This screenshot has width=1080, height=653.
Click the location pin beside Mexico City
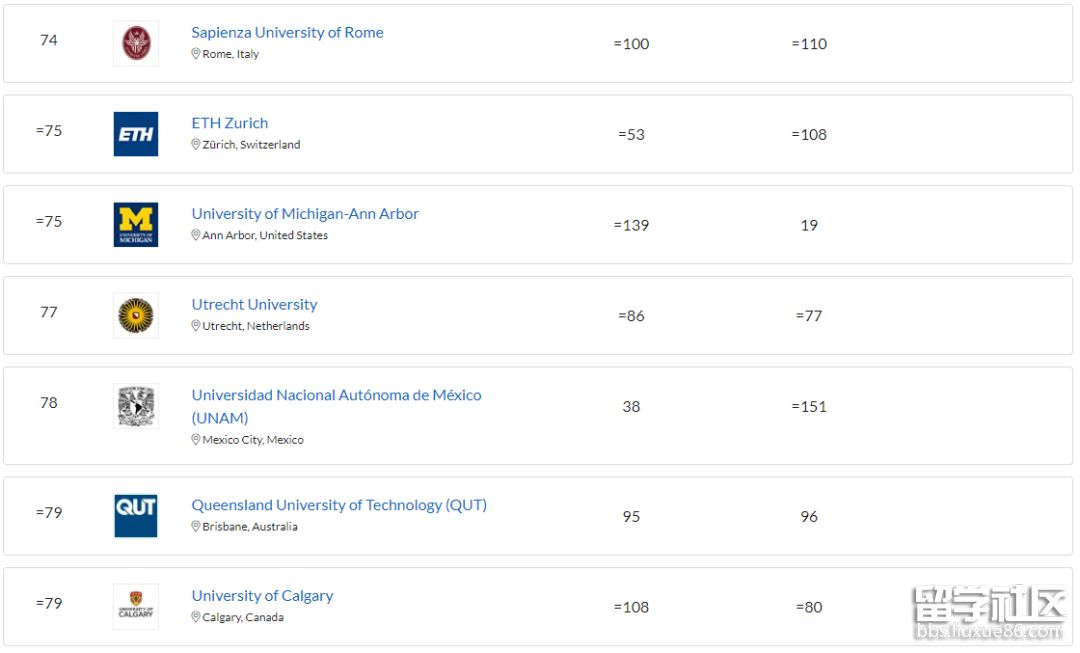[196, 440]
